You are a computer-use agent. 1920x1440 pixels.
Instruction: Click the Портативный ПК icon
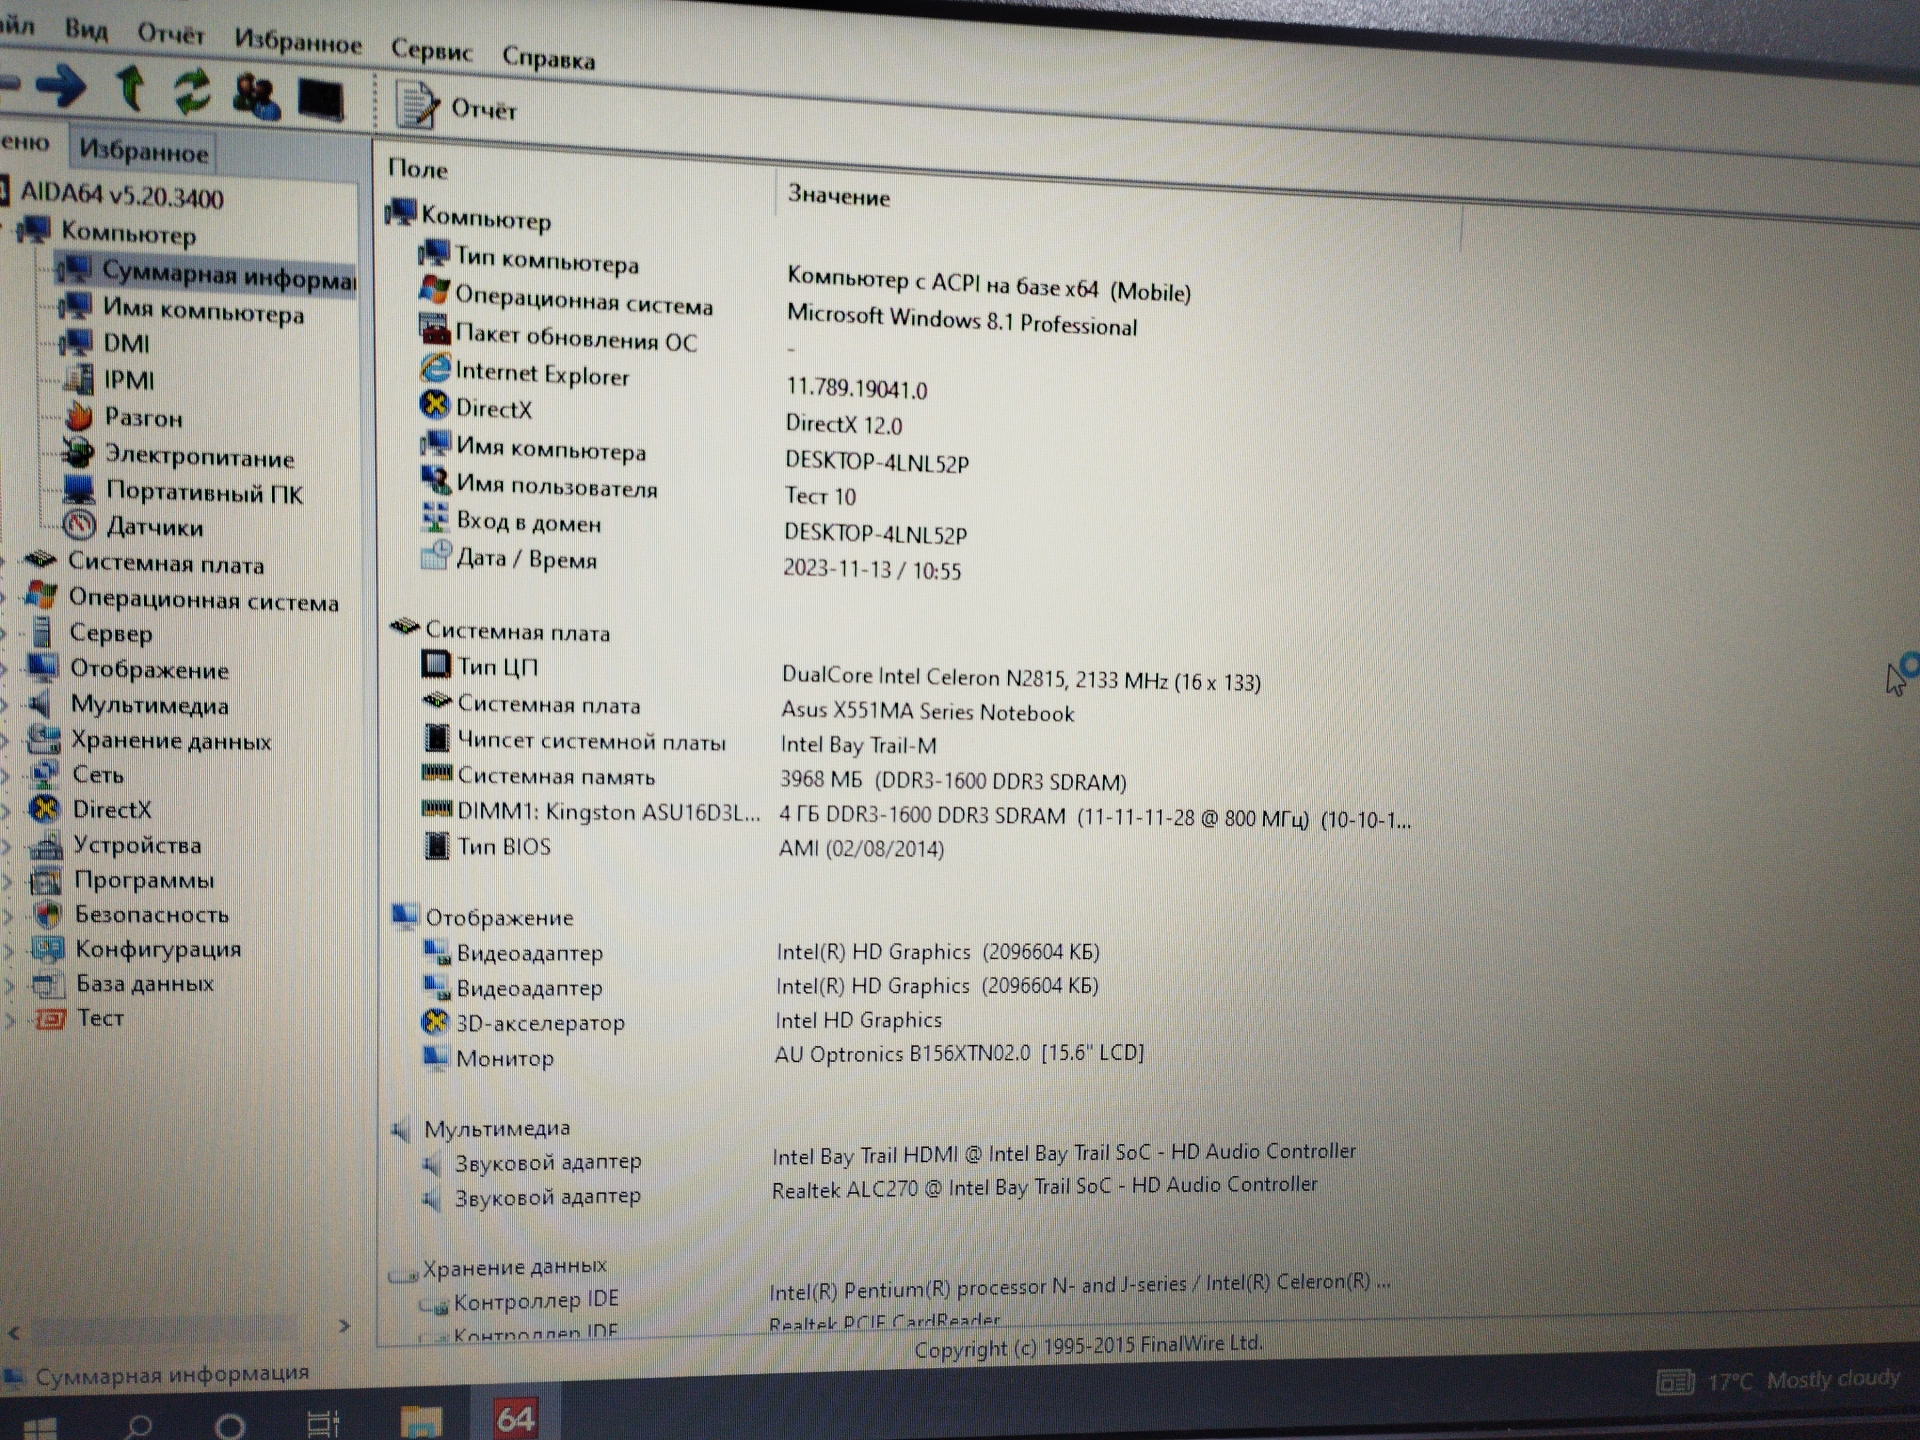coord(78,490)
